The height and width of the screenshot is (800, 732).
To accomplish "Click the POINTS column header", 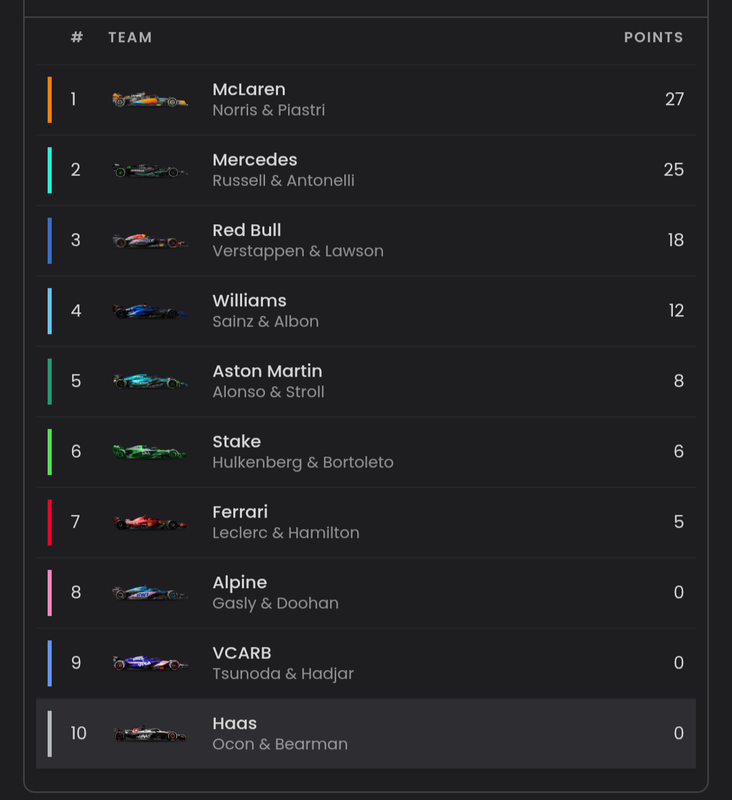I will 653,37.
